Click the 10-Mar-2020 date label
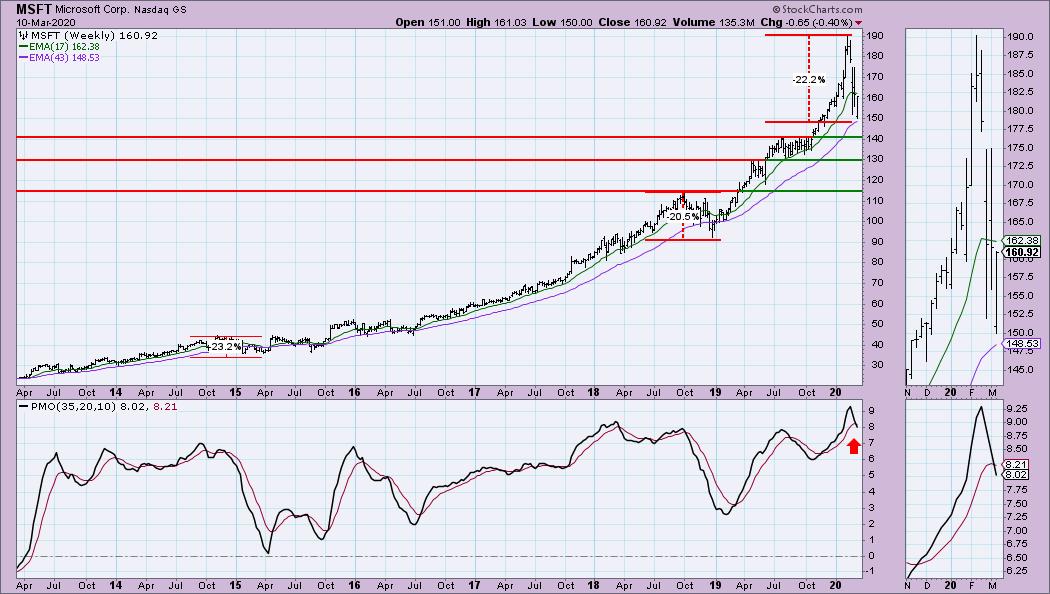Image resolution: width=1050 pixels, height=594 pixels. pyautogui.click(x=46, y=22)
